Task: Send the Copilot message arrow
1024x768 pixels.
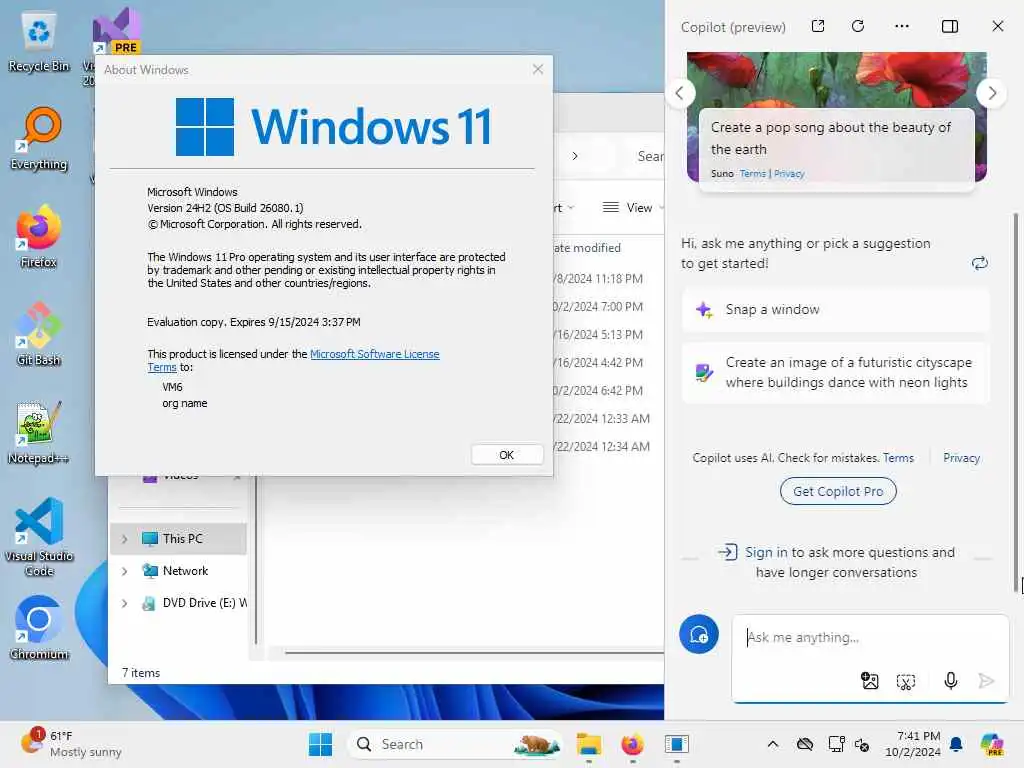Action: tap(986, 681)
